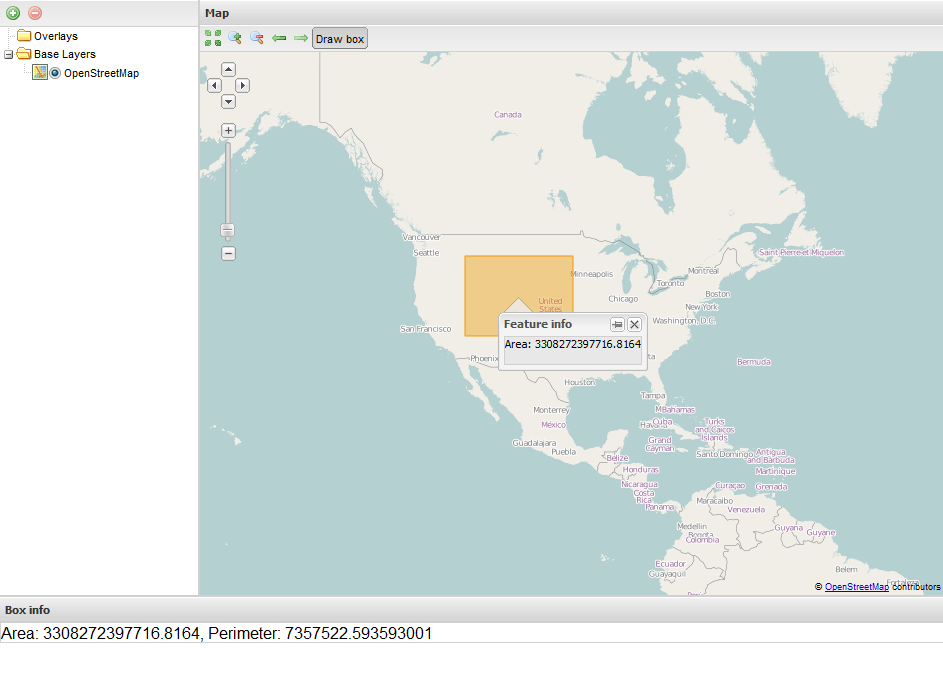Go to previous map view arrow
The width and height of the screenshot is (943, 694).
coord(279,38)
